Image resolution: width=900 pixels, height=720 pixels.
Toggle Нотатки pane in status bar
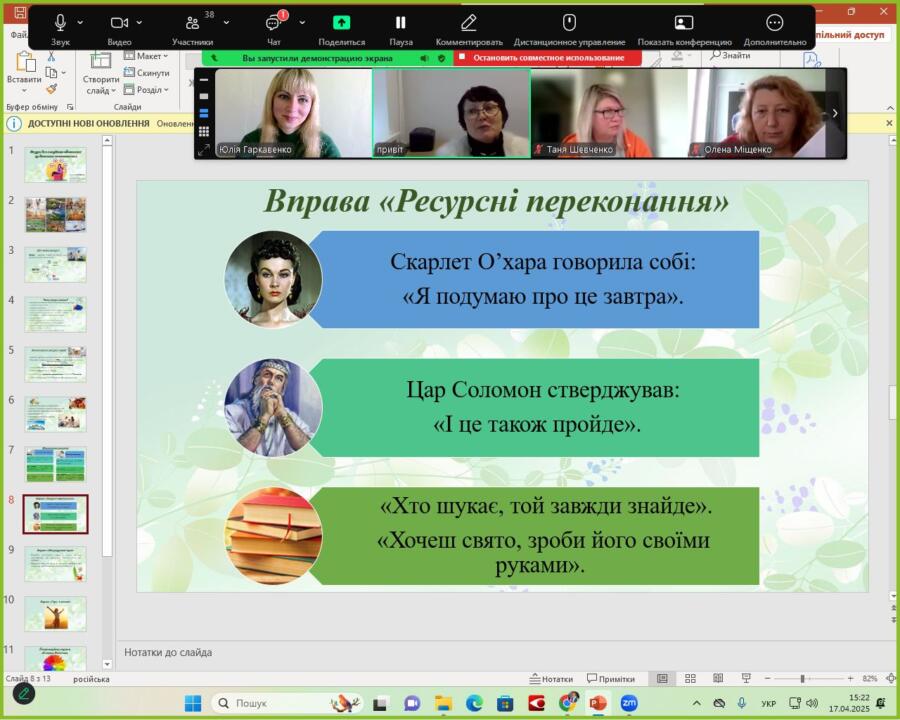(551, 679)
